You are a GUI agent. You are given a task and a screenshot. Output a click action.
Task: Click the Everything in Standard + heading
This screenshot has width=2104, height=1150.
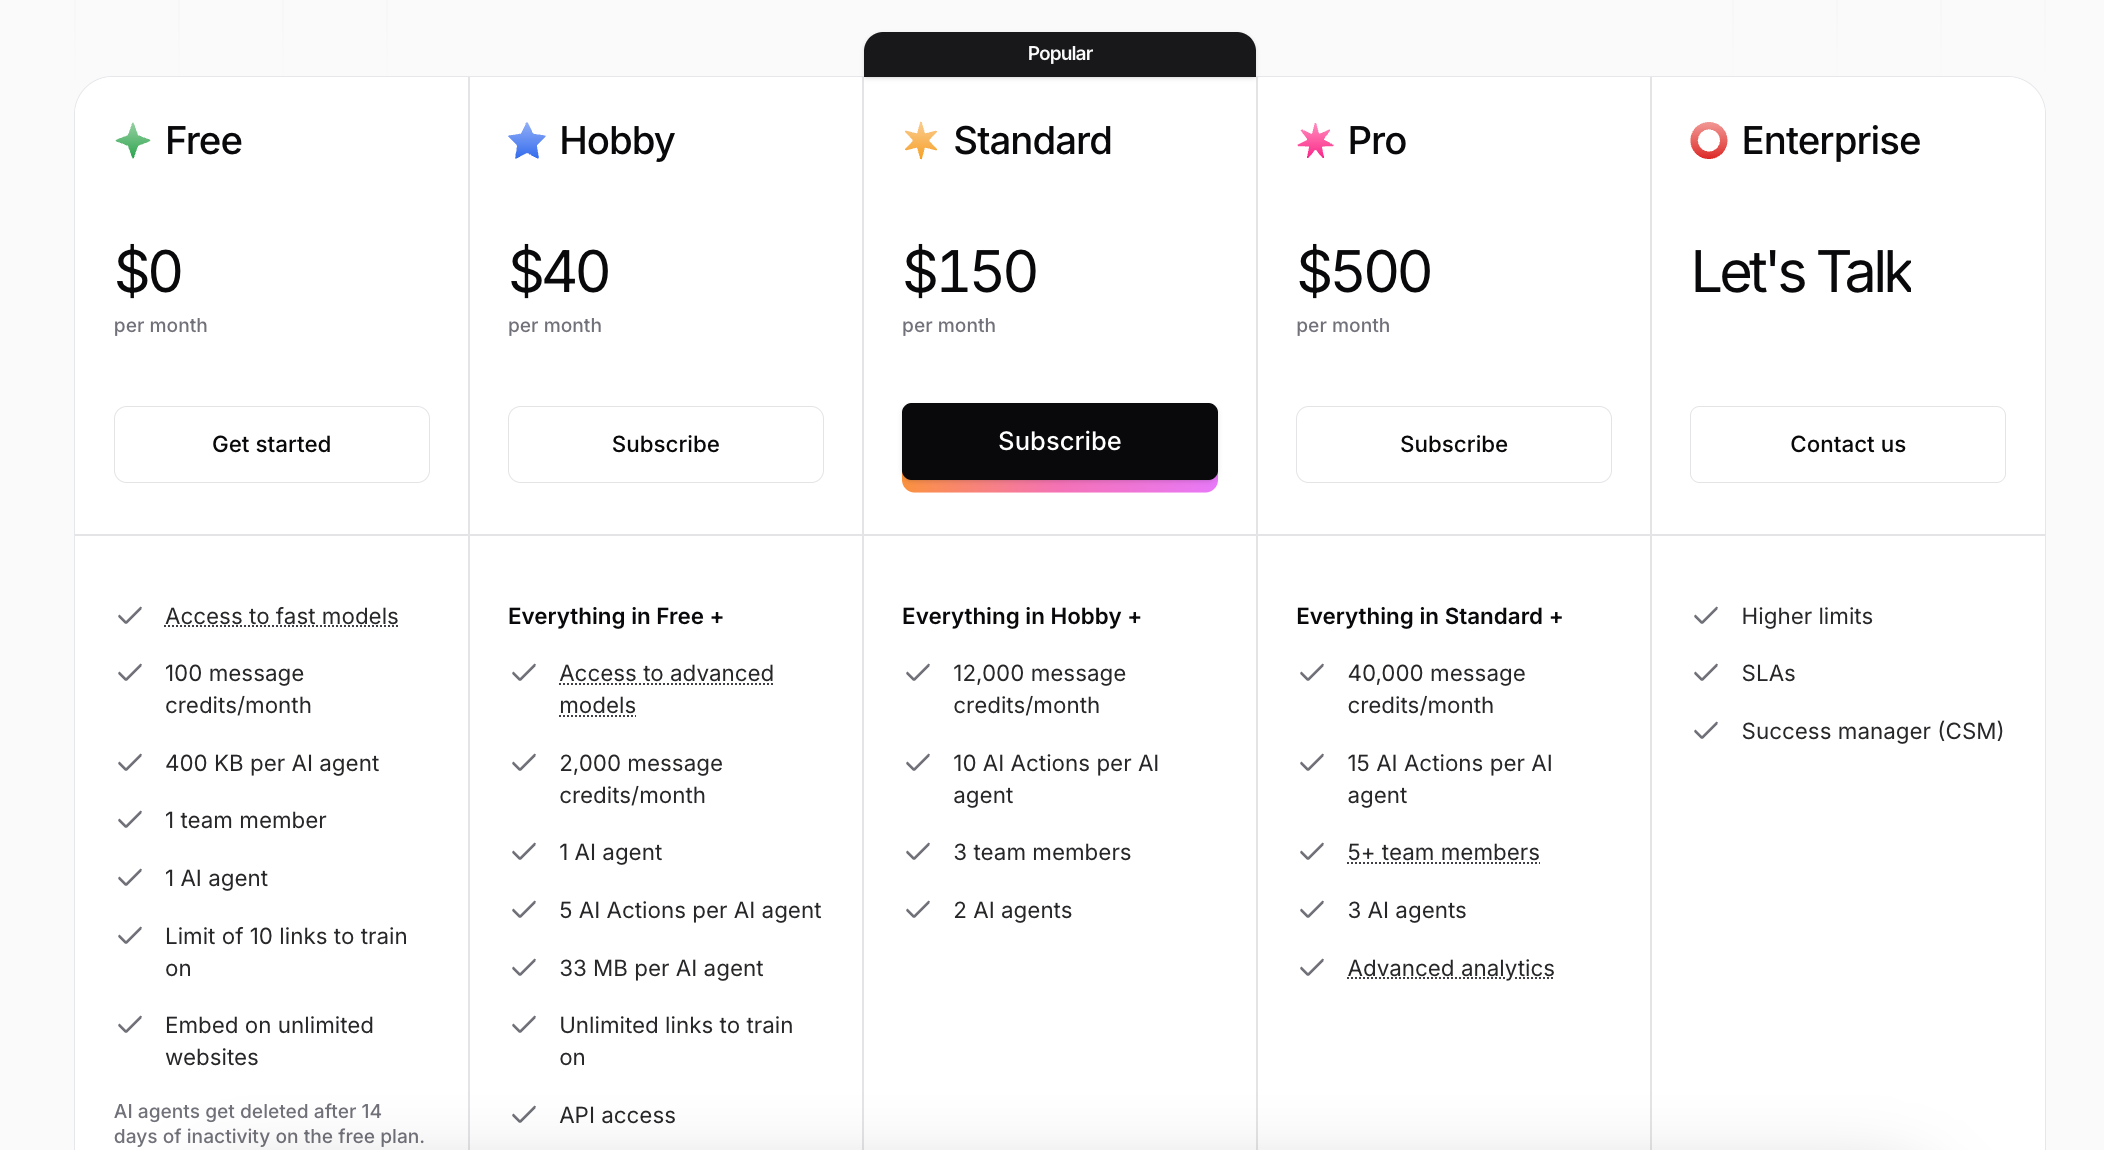pos(1429,616)
